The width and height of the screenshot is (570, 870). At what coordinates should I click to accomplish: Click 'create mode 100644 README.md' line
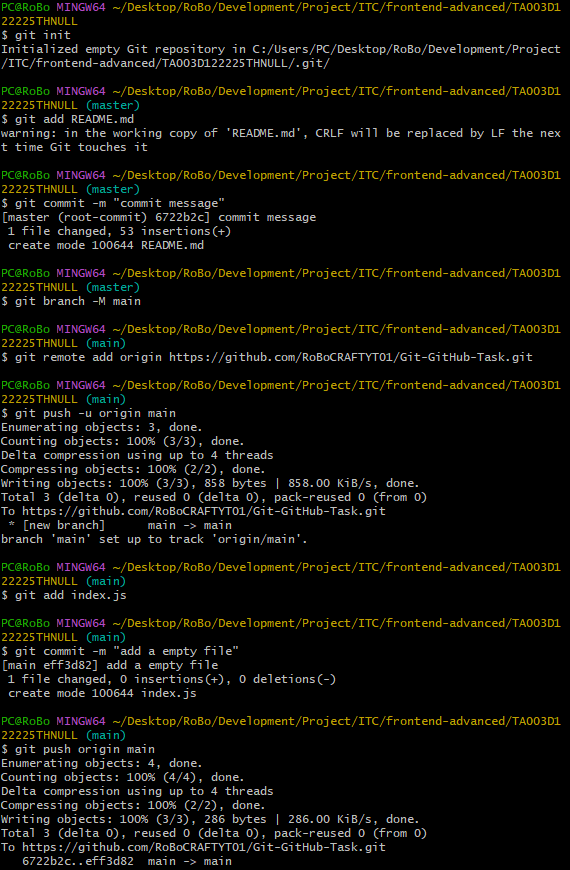(106, 245)
